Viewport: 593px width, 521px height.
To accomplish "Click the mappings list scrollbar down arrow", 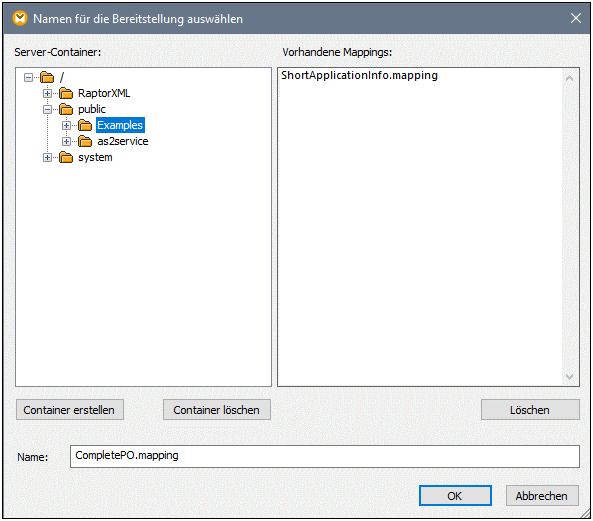I will [570, 377].
